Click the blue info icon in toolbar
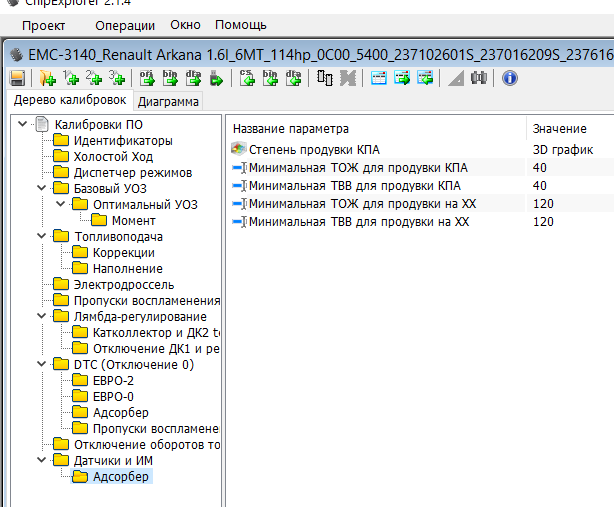 point(509,78)
